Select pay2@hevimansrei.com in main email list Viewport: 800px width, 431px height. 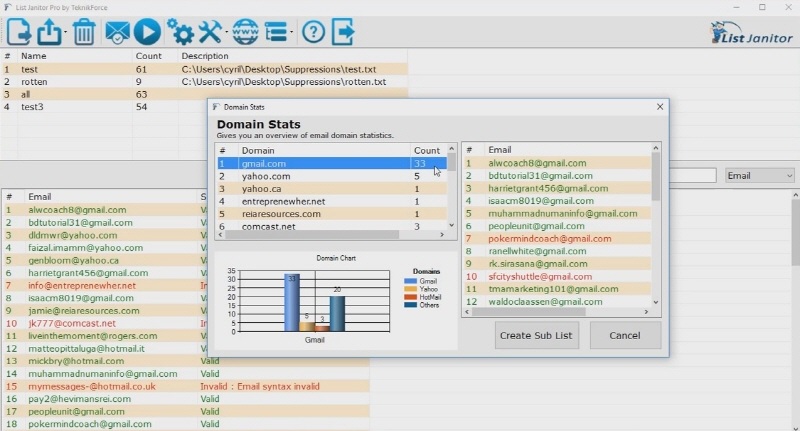pos(80,399)
